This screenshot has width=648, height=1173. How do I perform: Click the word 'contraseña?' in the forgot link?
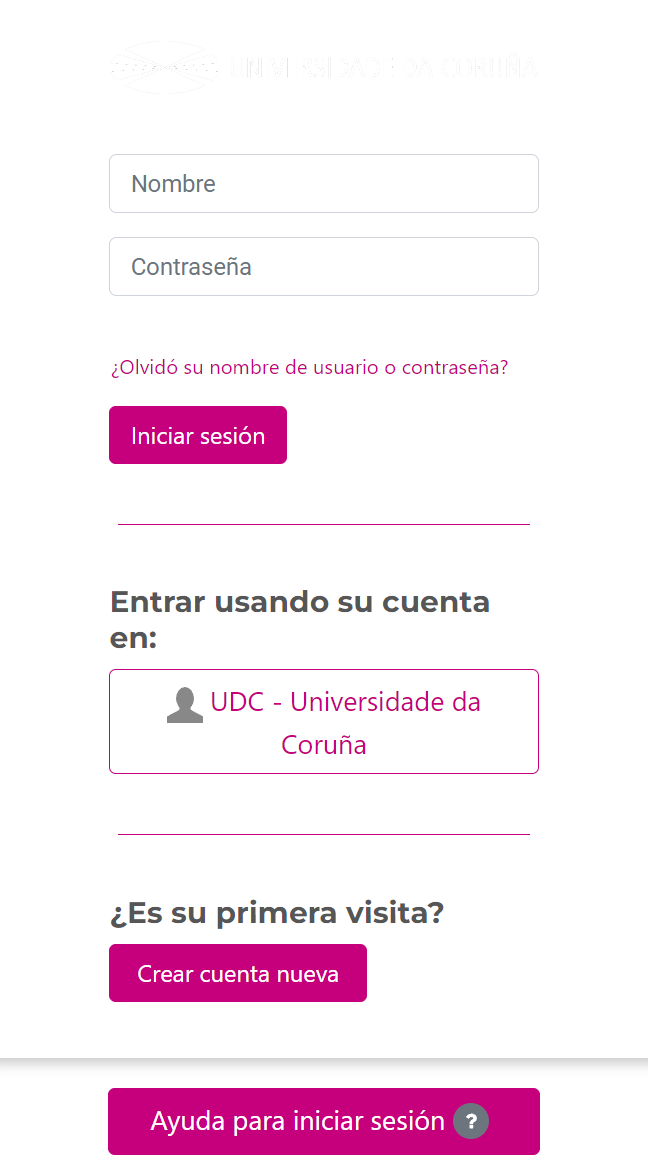pyautogui.click(x=454, y=367)
